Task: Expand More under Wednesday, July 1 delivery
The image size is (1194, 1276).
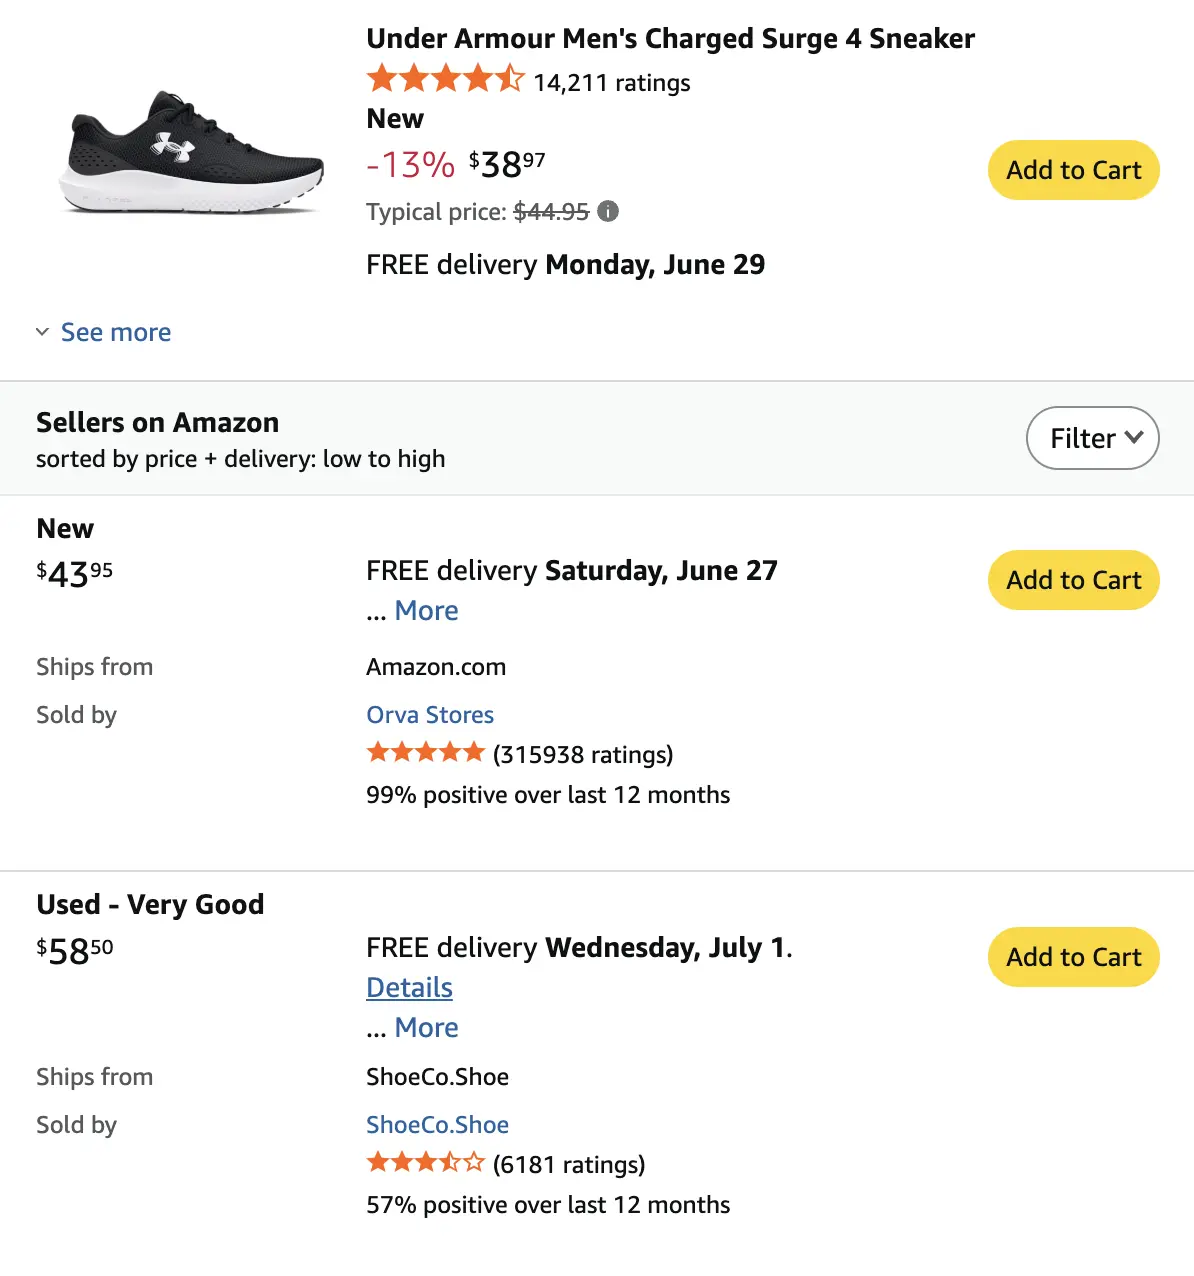Action: coord(426,1027)
